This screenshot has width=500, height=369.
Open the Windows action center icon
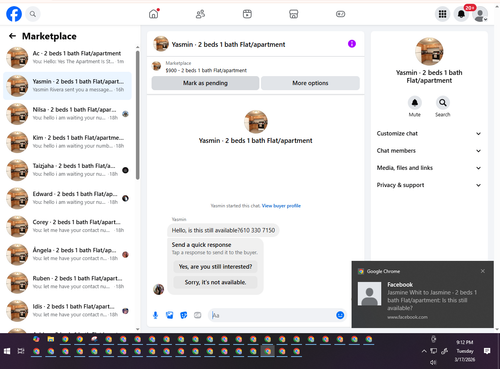tap(487, 351)
